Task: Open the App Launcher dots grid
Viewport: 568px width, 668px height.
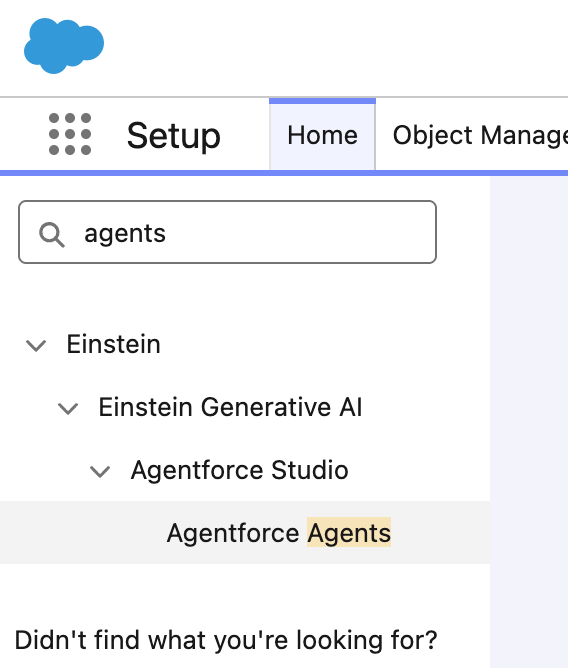Action: point(70,134)
